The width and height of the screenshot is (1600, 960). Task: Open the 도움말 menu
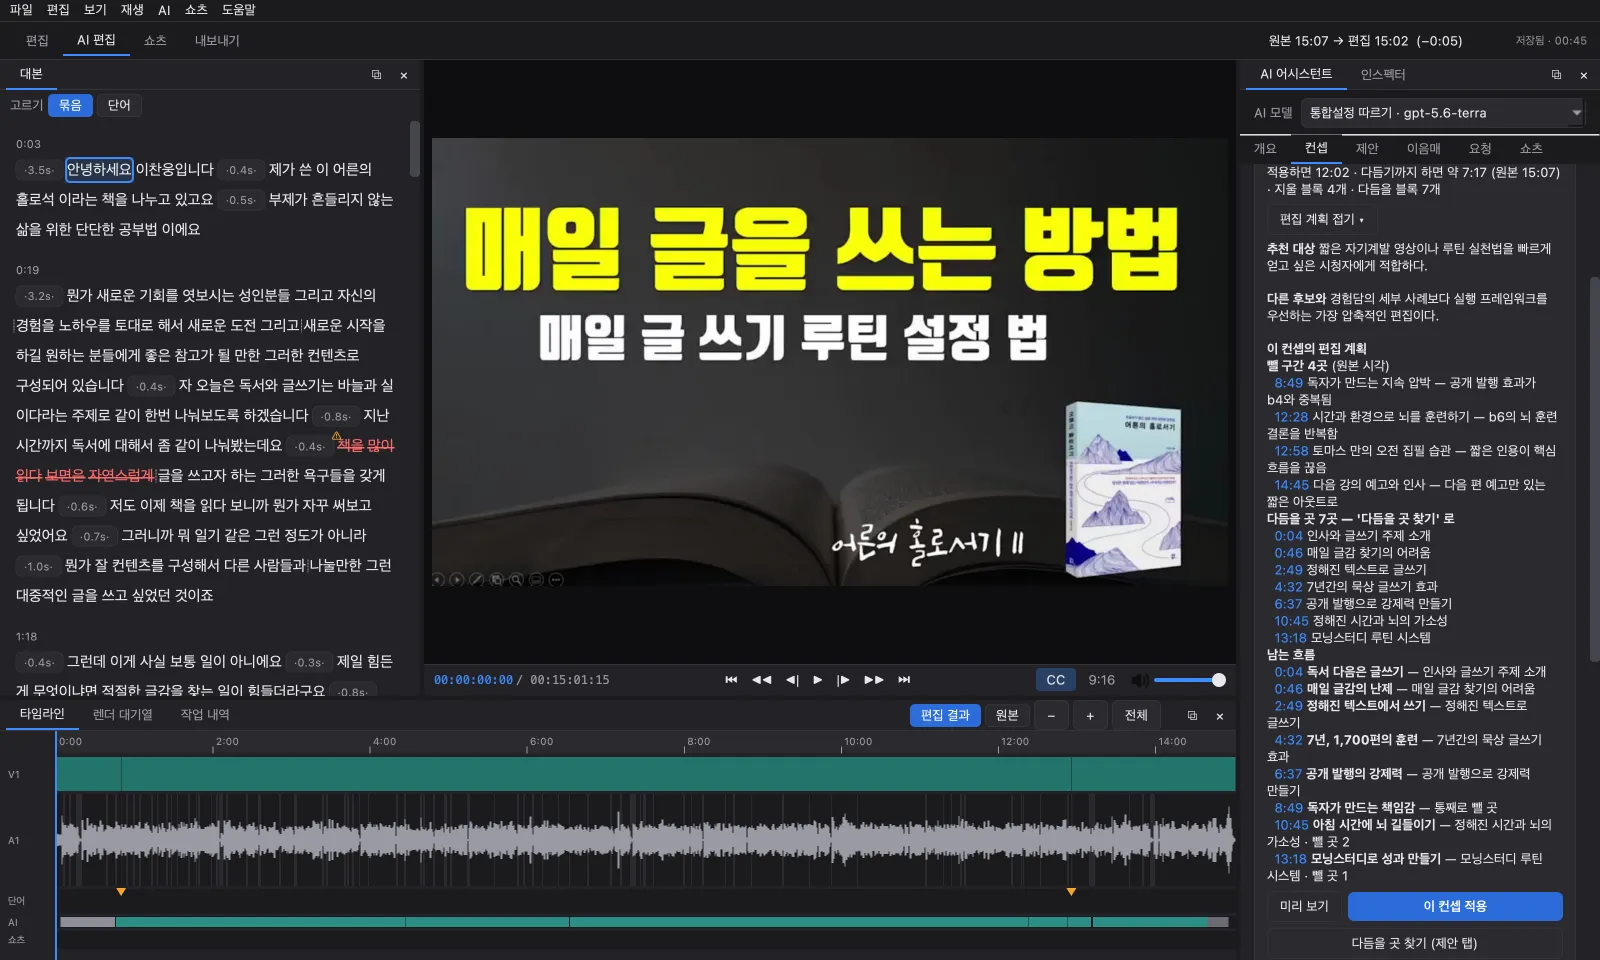(x=239, y=10)
